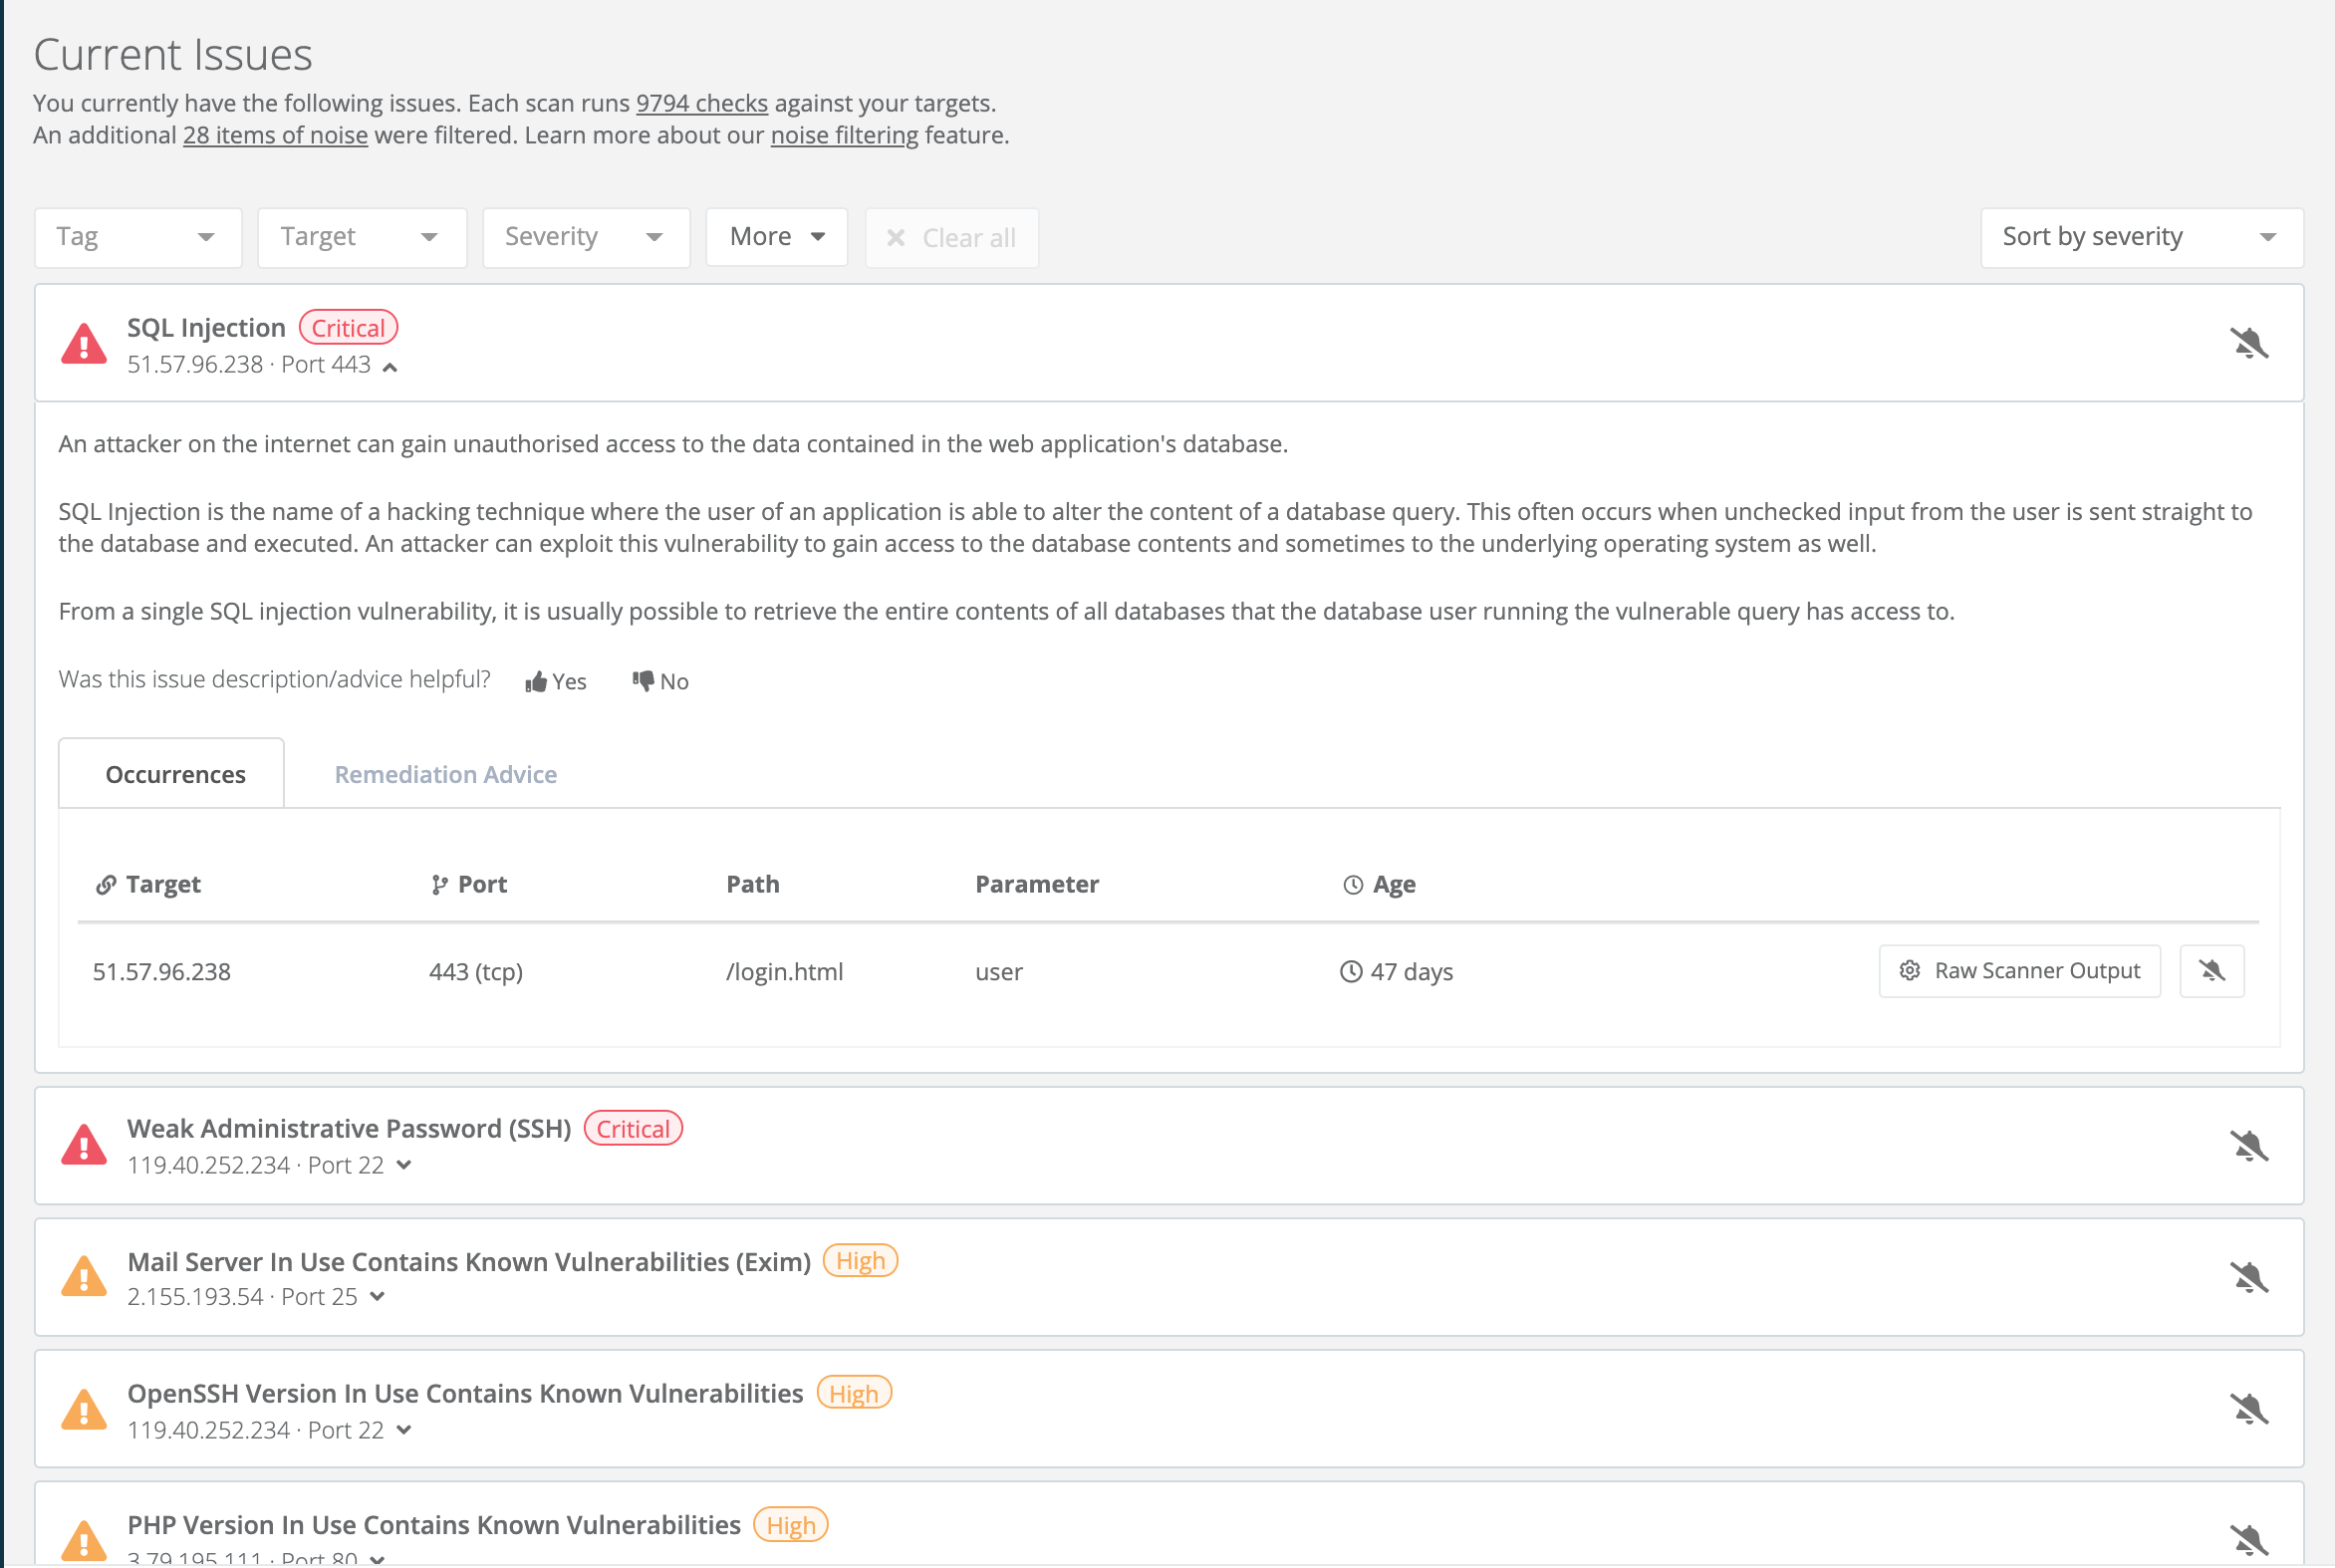2335x1568 pixels.
Task: Select the Occurrences tab
Action: click(175, 774)
